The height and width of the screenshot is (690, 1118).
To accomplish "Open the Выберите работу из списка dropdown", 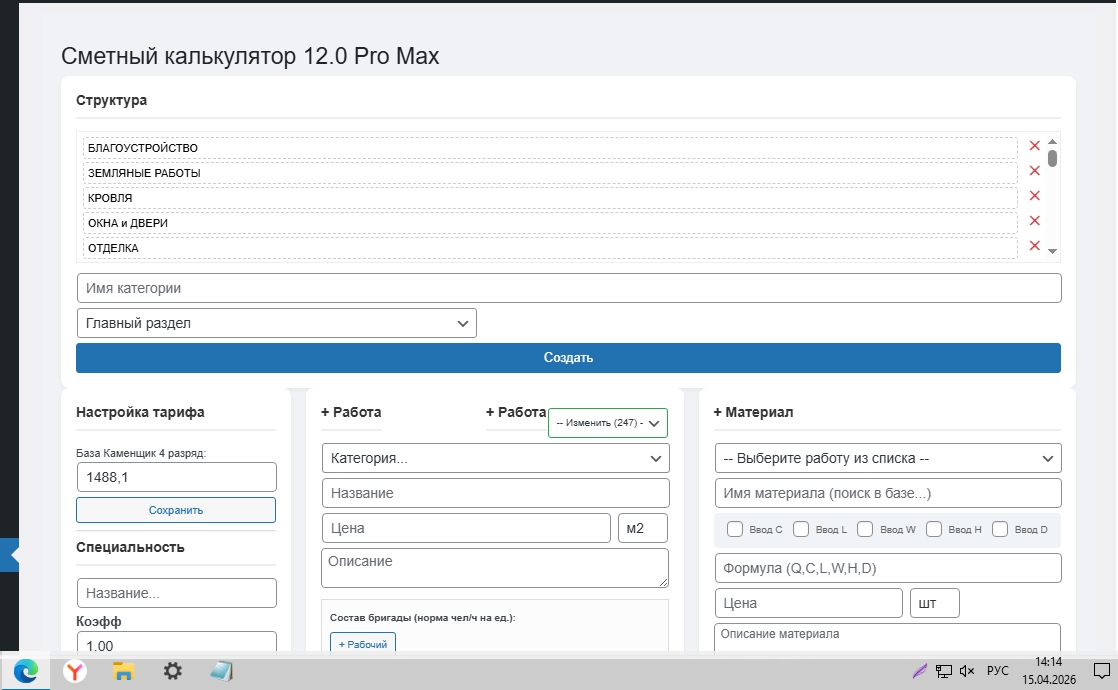I will point(887,458).
